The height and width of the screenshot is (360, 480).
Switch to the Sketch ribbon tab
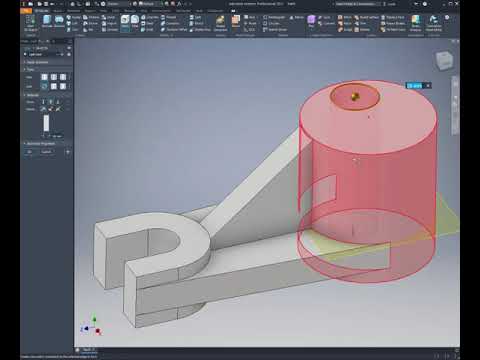[x=58, y=11]
